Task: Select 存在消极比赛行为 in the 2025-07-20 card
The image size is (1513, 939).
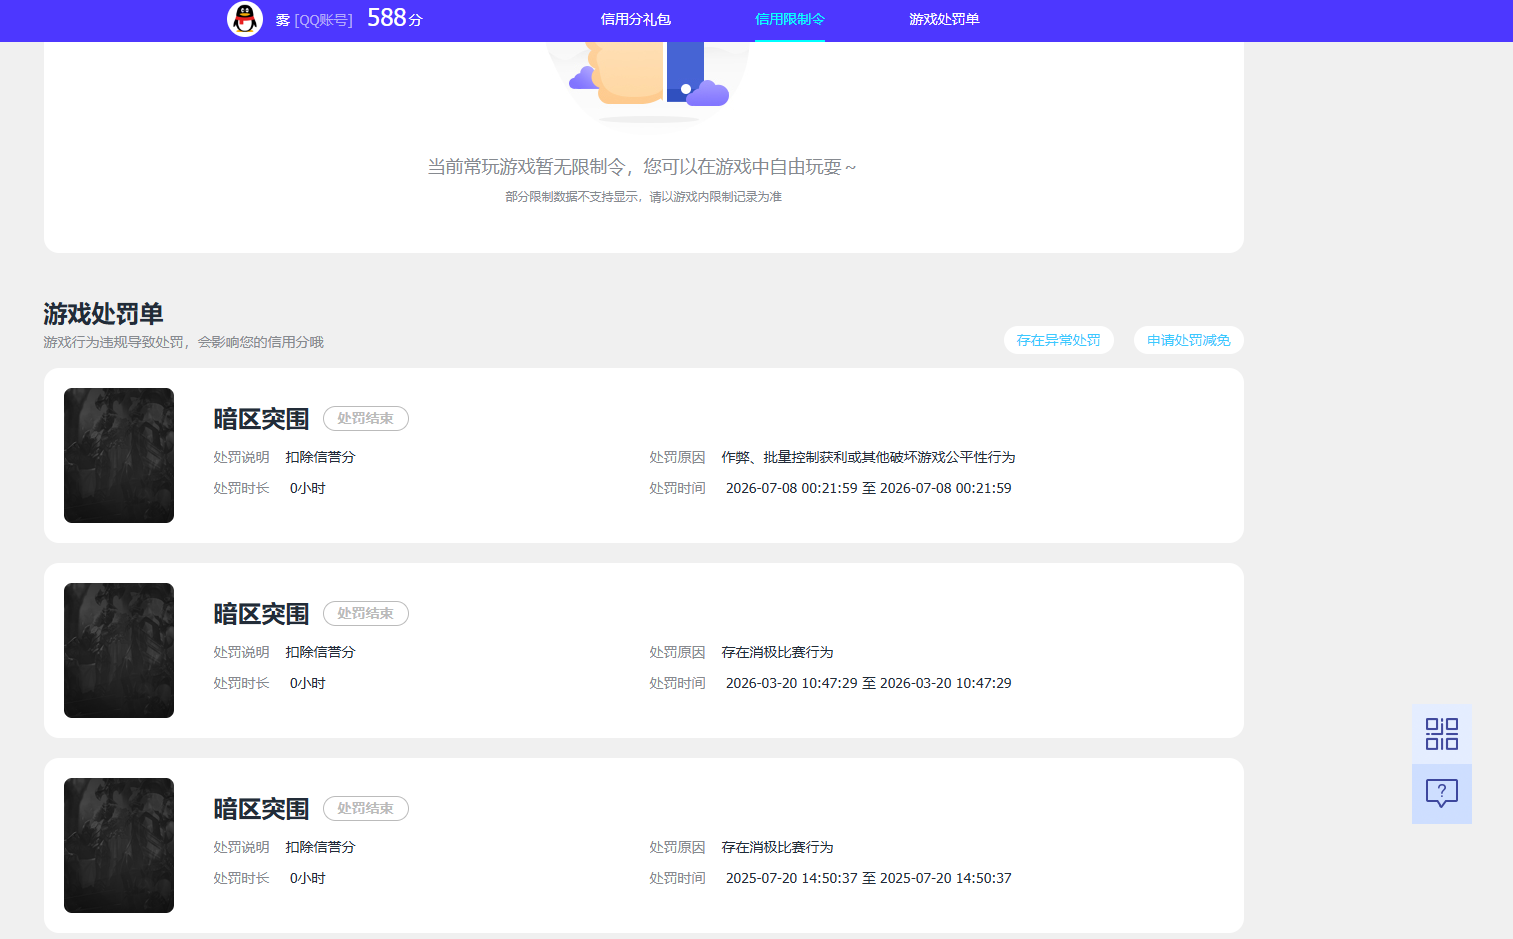Action: tap(777, 847)
